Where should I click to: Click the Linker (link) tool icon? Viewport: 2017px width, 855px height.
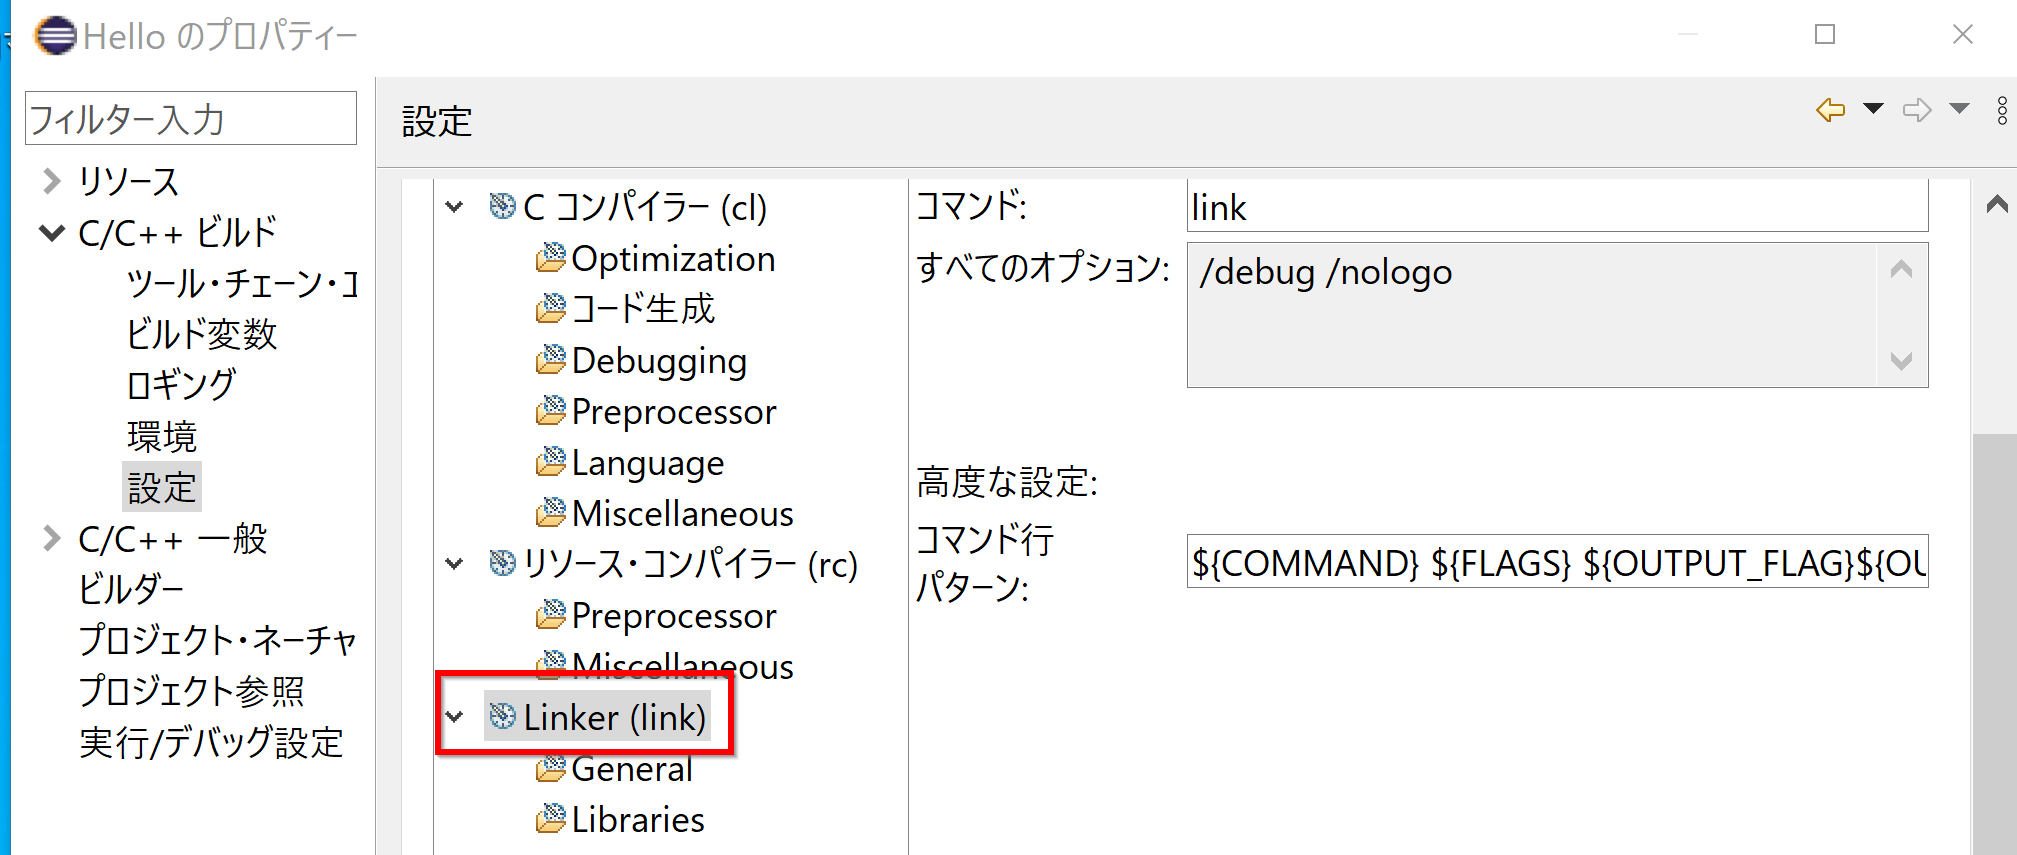pyautogui.click(x=502, y=717)
